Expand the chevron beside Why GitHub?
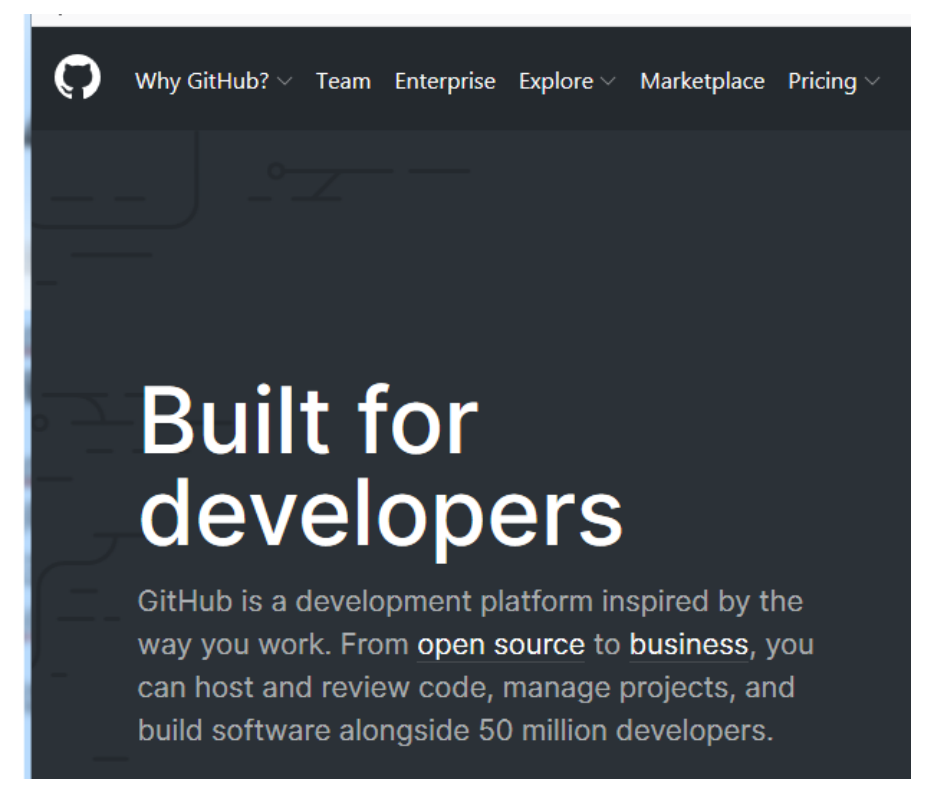The width and height of the screenshot is (931, 791). pyautogui.click(x=285, y=81)
